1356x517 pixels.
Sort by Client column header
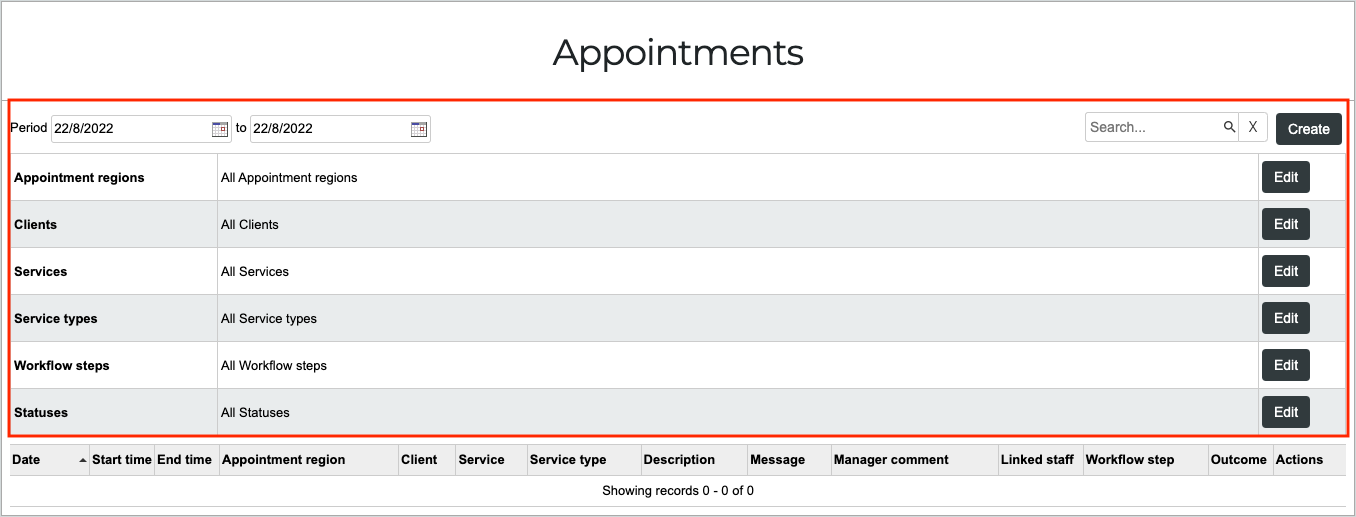point(419,460)
